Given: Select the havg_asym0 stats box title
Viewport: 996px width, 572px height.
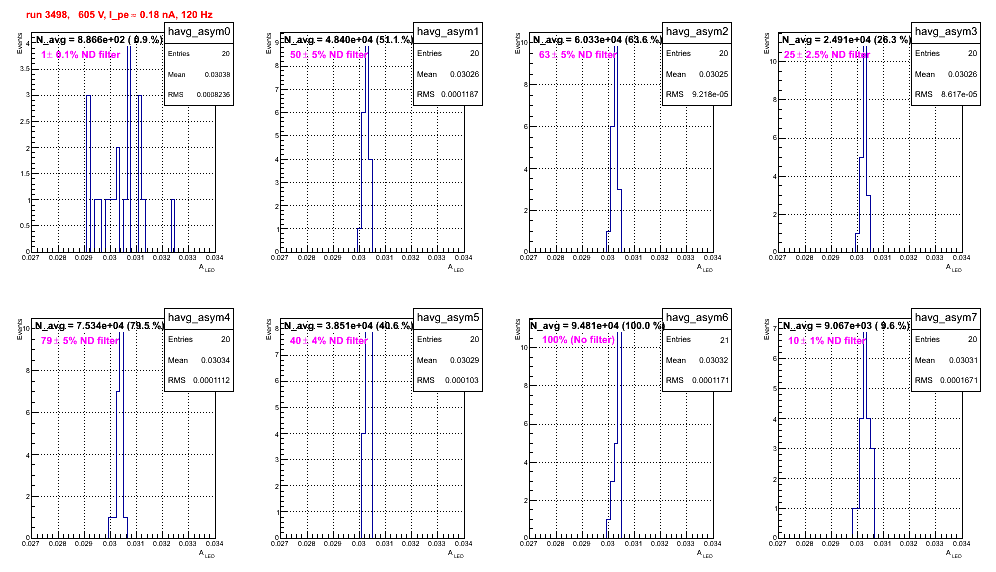Looking at the screenshot, I should 199,31.
